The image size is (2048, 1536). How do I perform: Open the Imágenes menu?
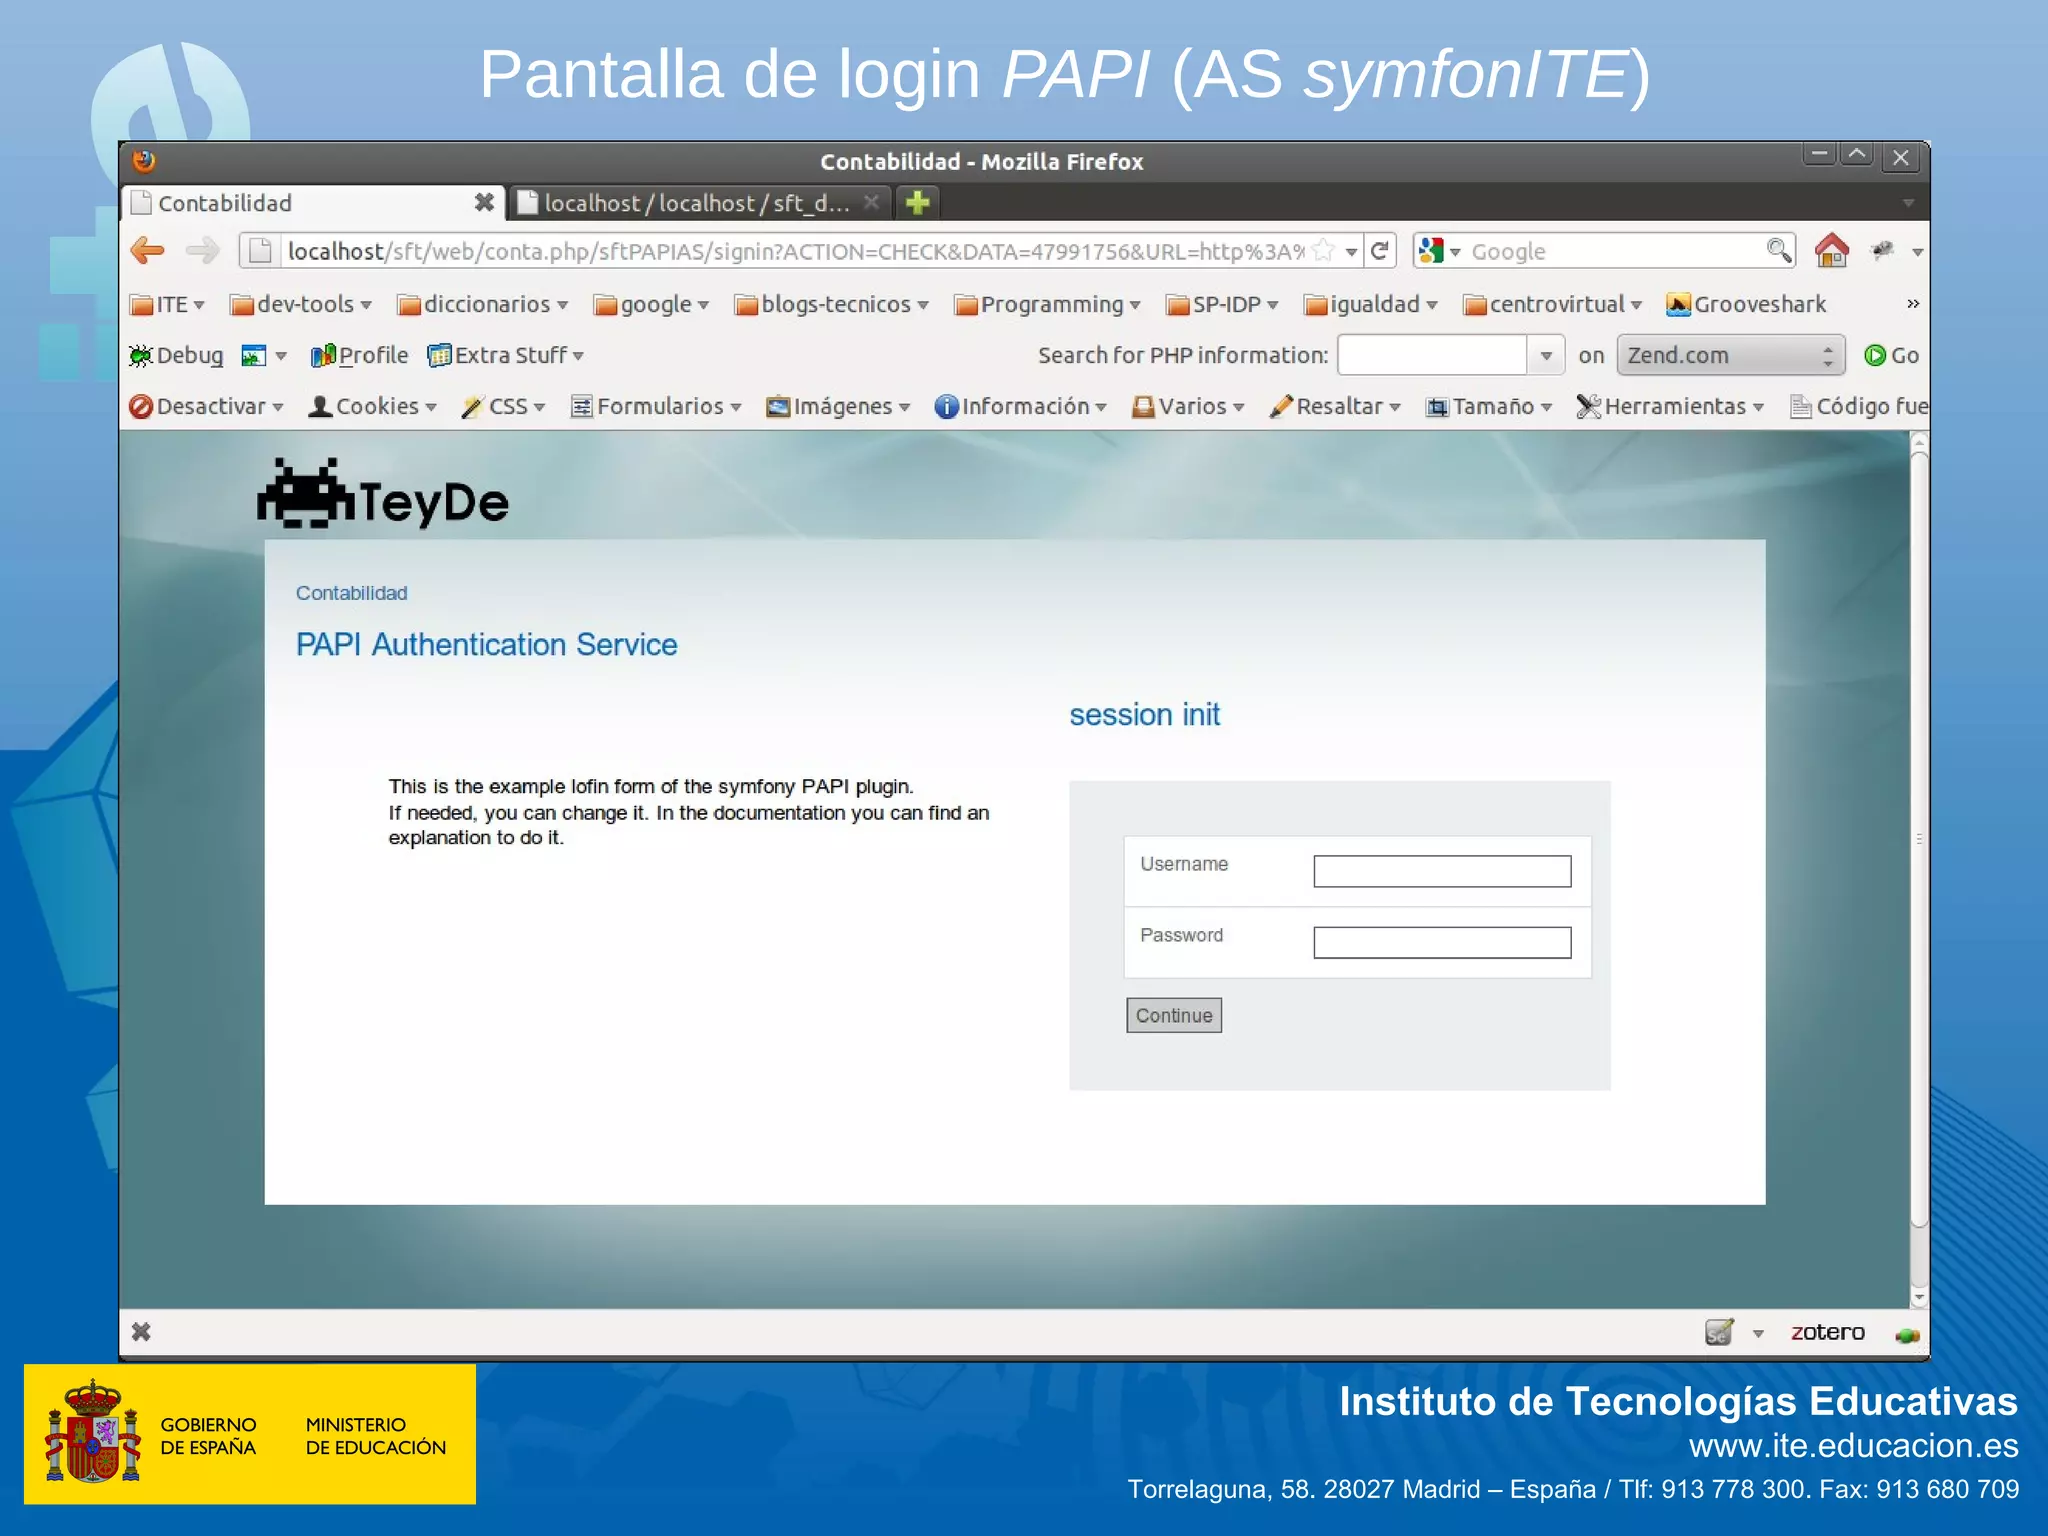838,407
